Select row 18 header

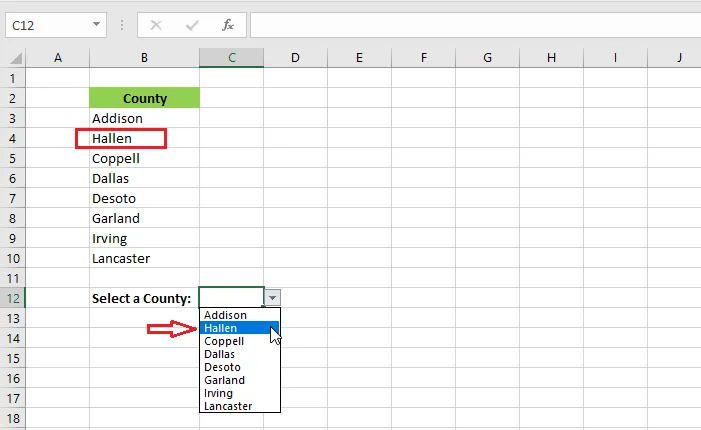click(13, 418)
